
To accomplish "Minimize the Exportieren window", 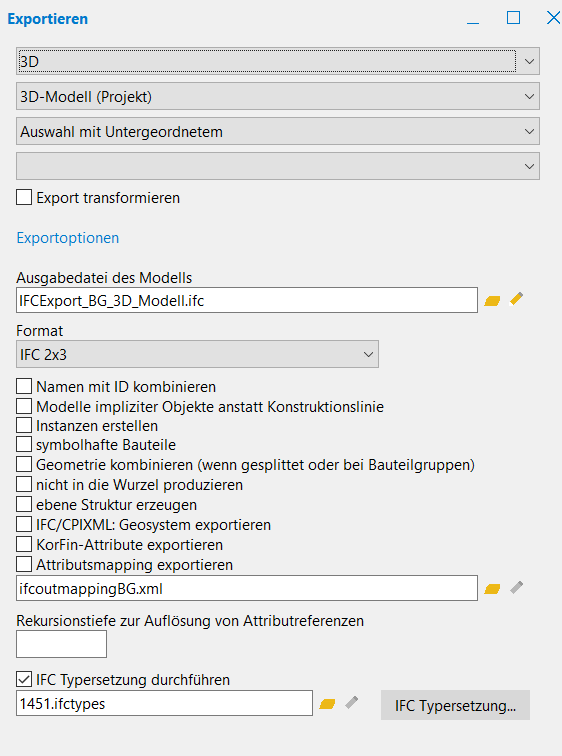I will click(473, 19).
